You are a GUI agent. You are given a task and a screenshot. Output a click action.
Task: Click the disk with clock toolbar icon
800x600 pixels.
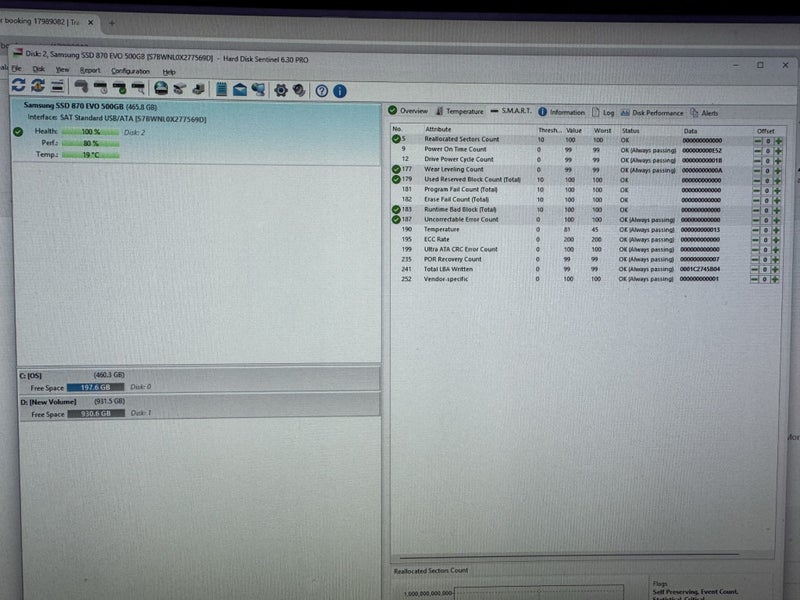coord(101,87)
